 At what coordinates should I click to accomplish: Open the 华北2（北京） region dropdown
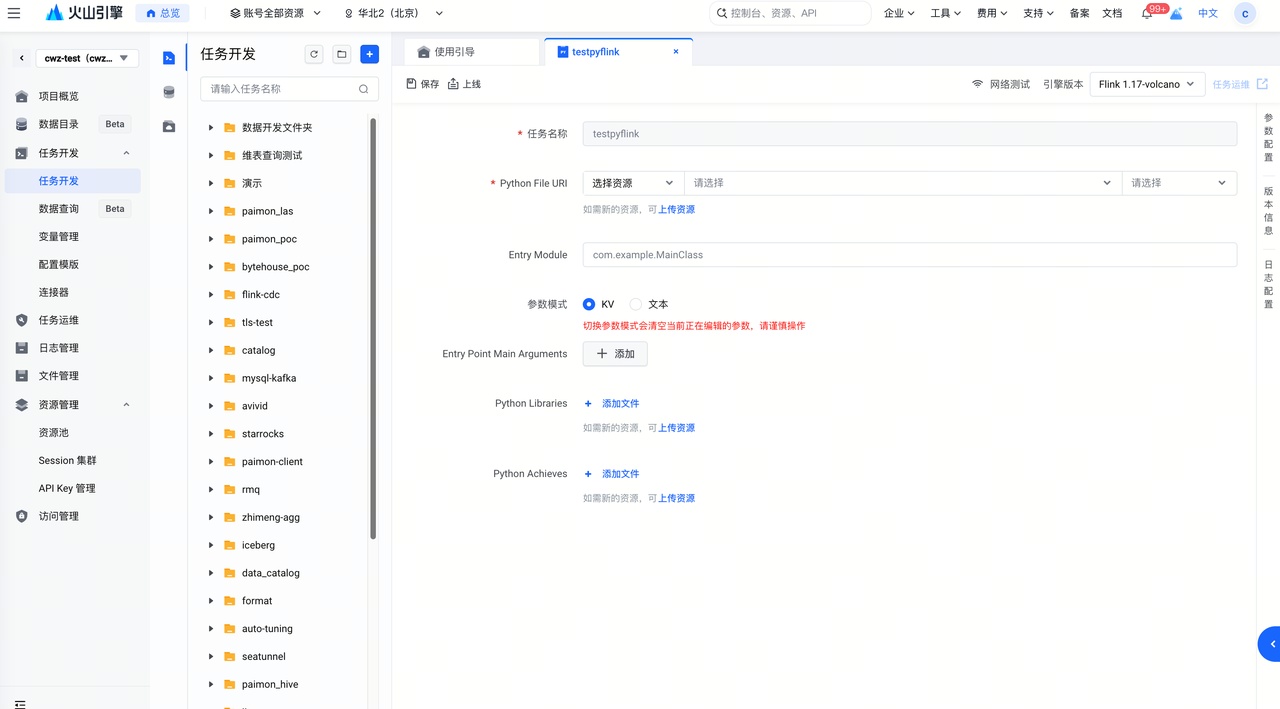[x=394, y=13]
